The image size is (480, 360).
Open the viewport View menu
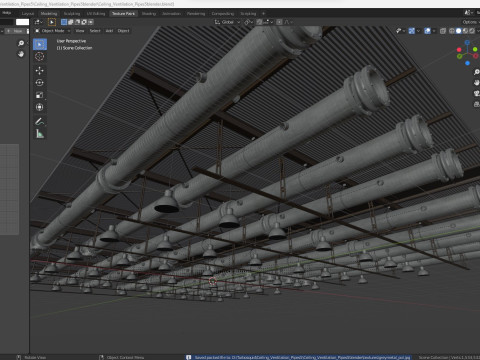point(80,31)
